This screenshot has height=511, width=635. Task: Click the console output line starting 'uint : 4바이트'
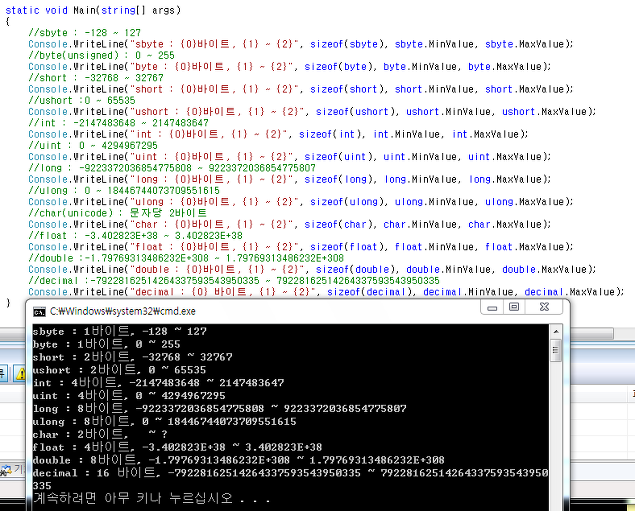pos(129,396)
